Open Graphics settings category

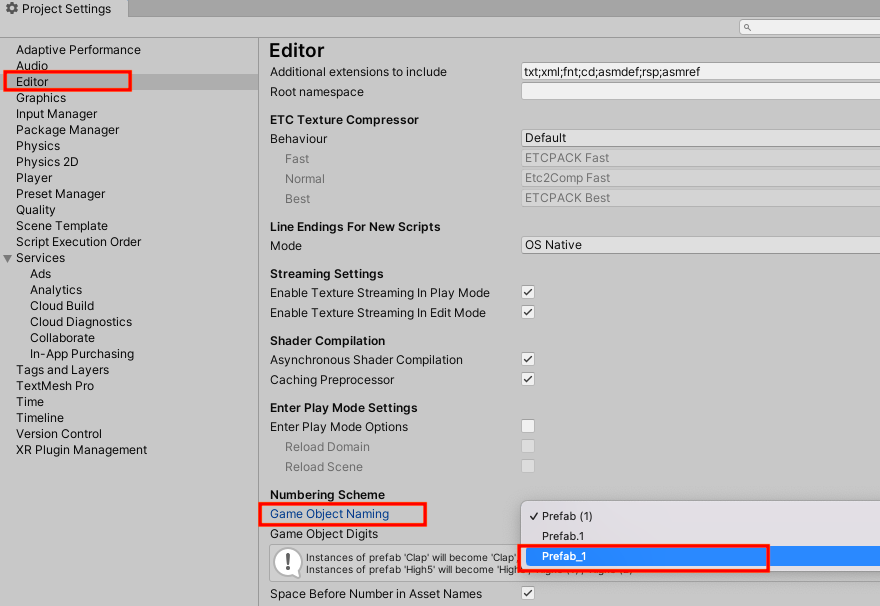click(41, 98)
